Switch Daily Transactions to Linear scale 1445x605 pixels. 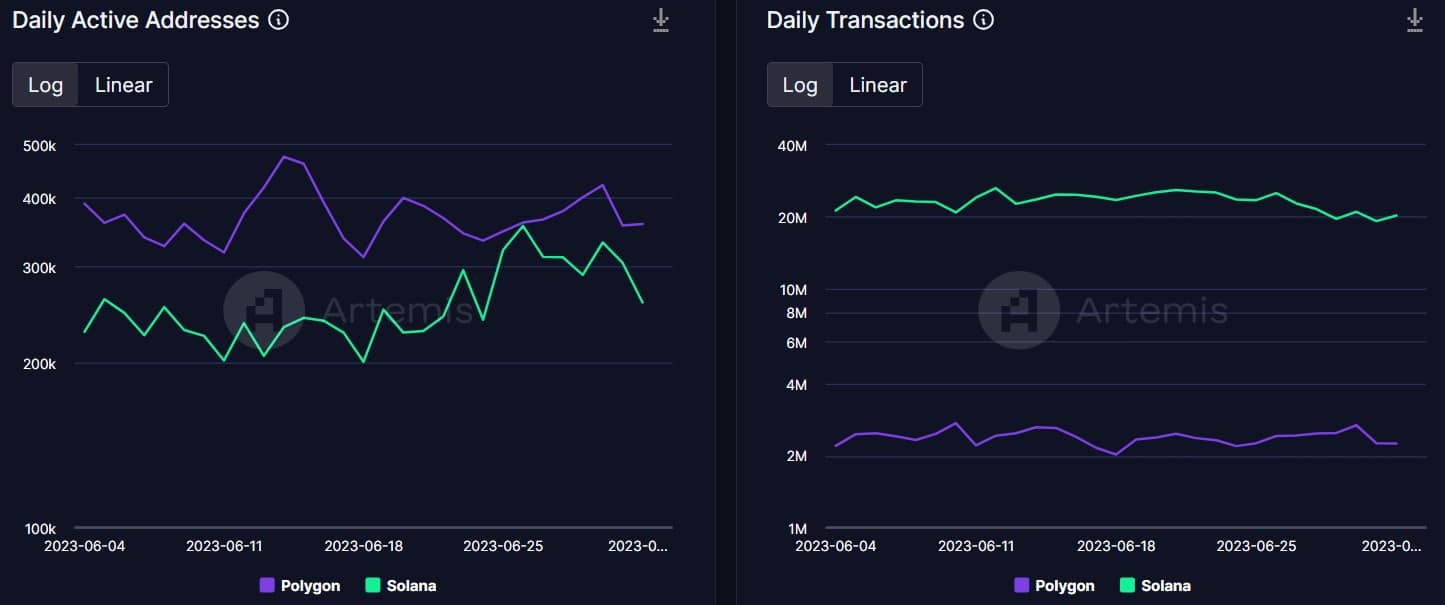pyautogui.click(x=878, y=85)
